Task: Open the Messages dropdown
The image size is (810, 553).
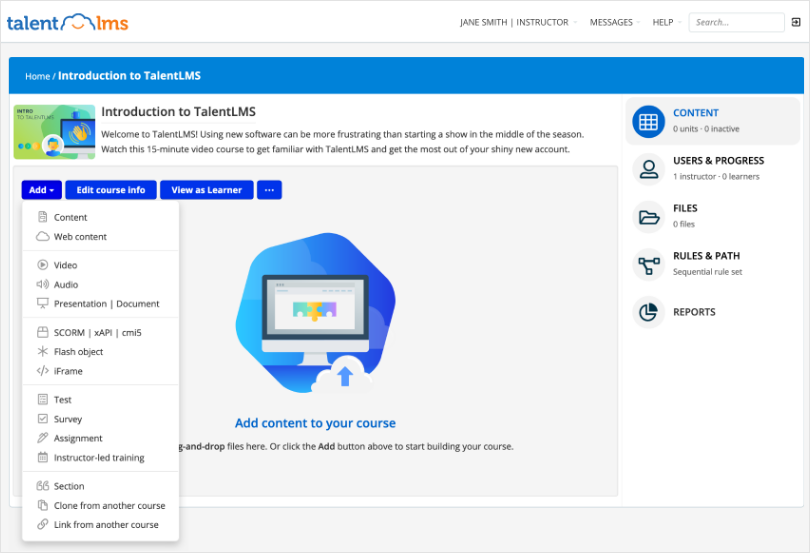Action: [615, 22]
